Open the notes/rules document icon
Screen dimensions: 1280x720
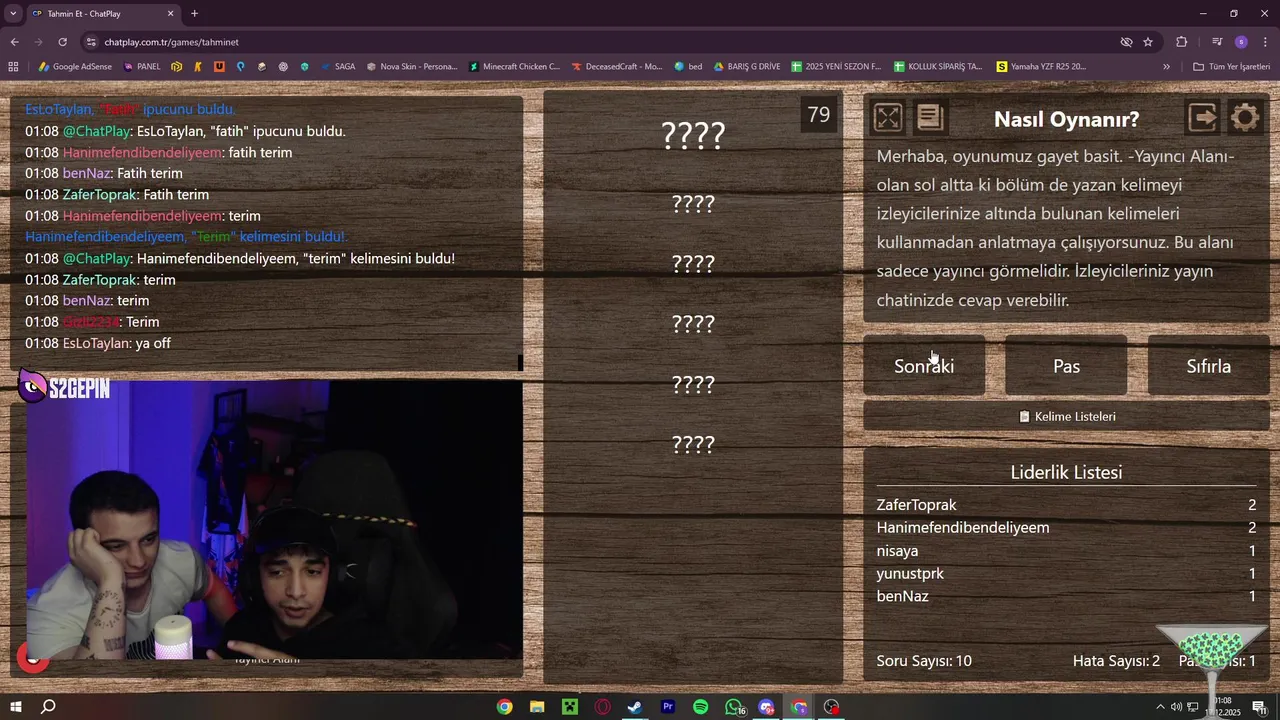click(930, 118)
